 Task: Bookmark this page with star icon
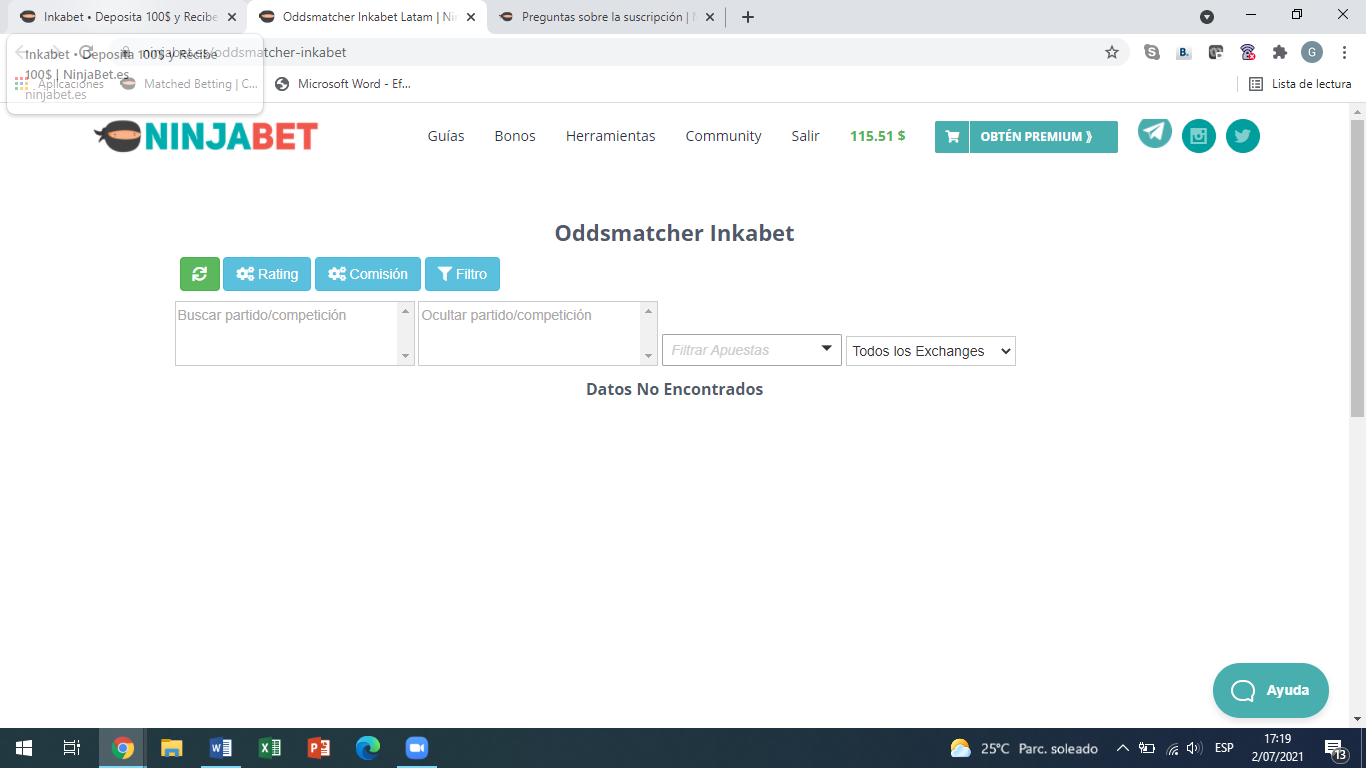tap(1112, 52)
